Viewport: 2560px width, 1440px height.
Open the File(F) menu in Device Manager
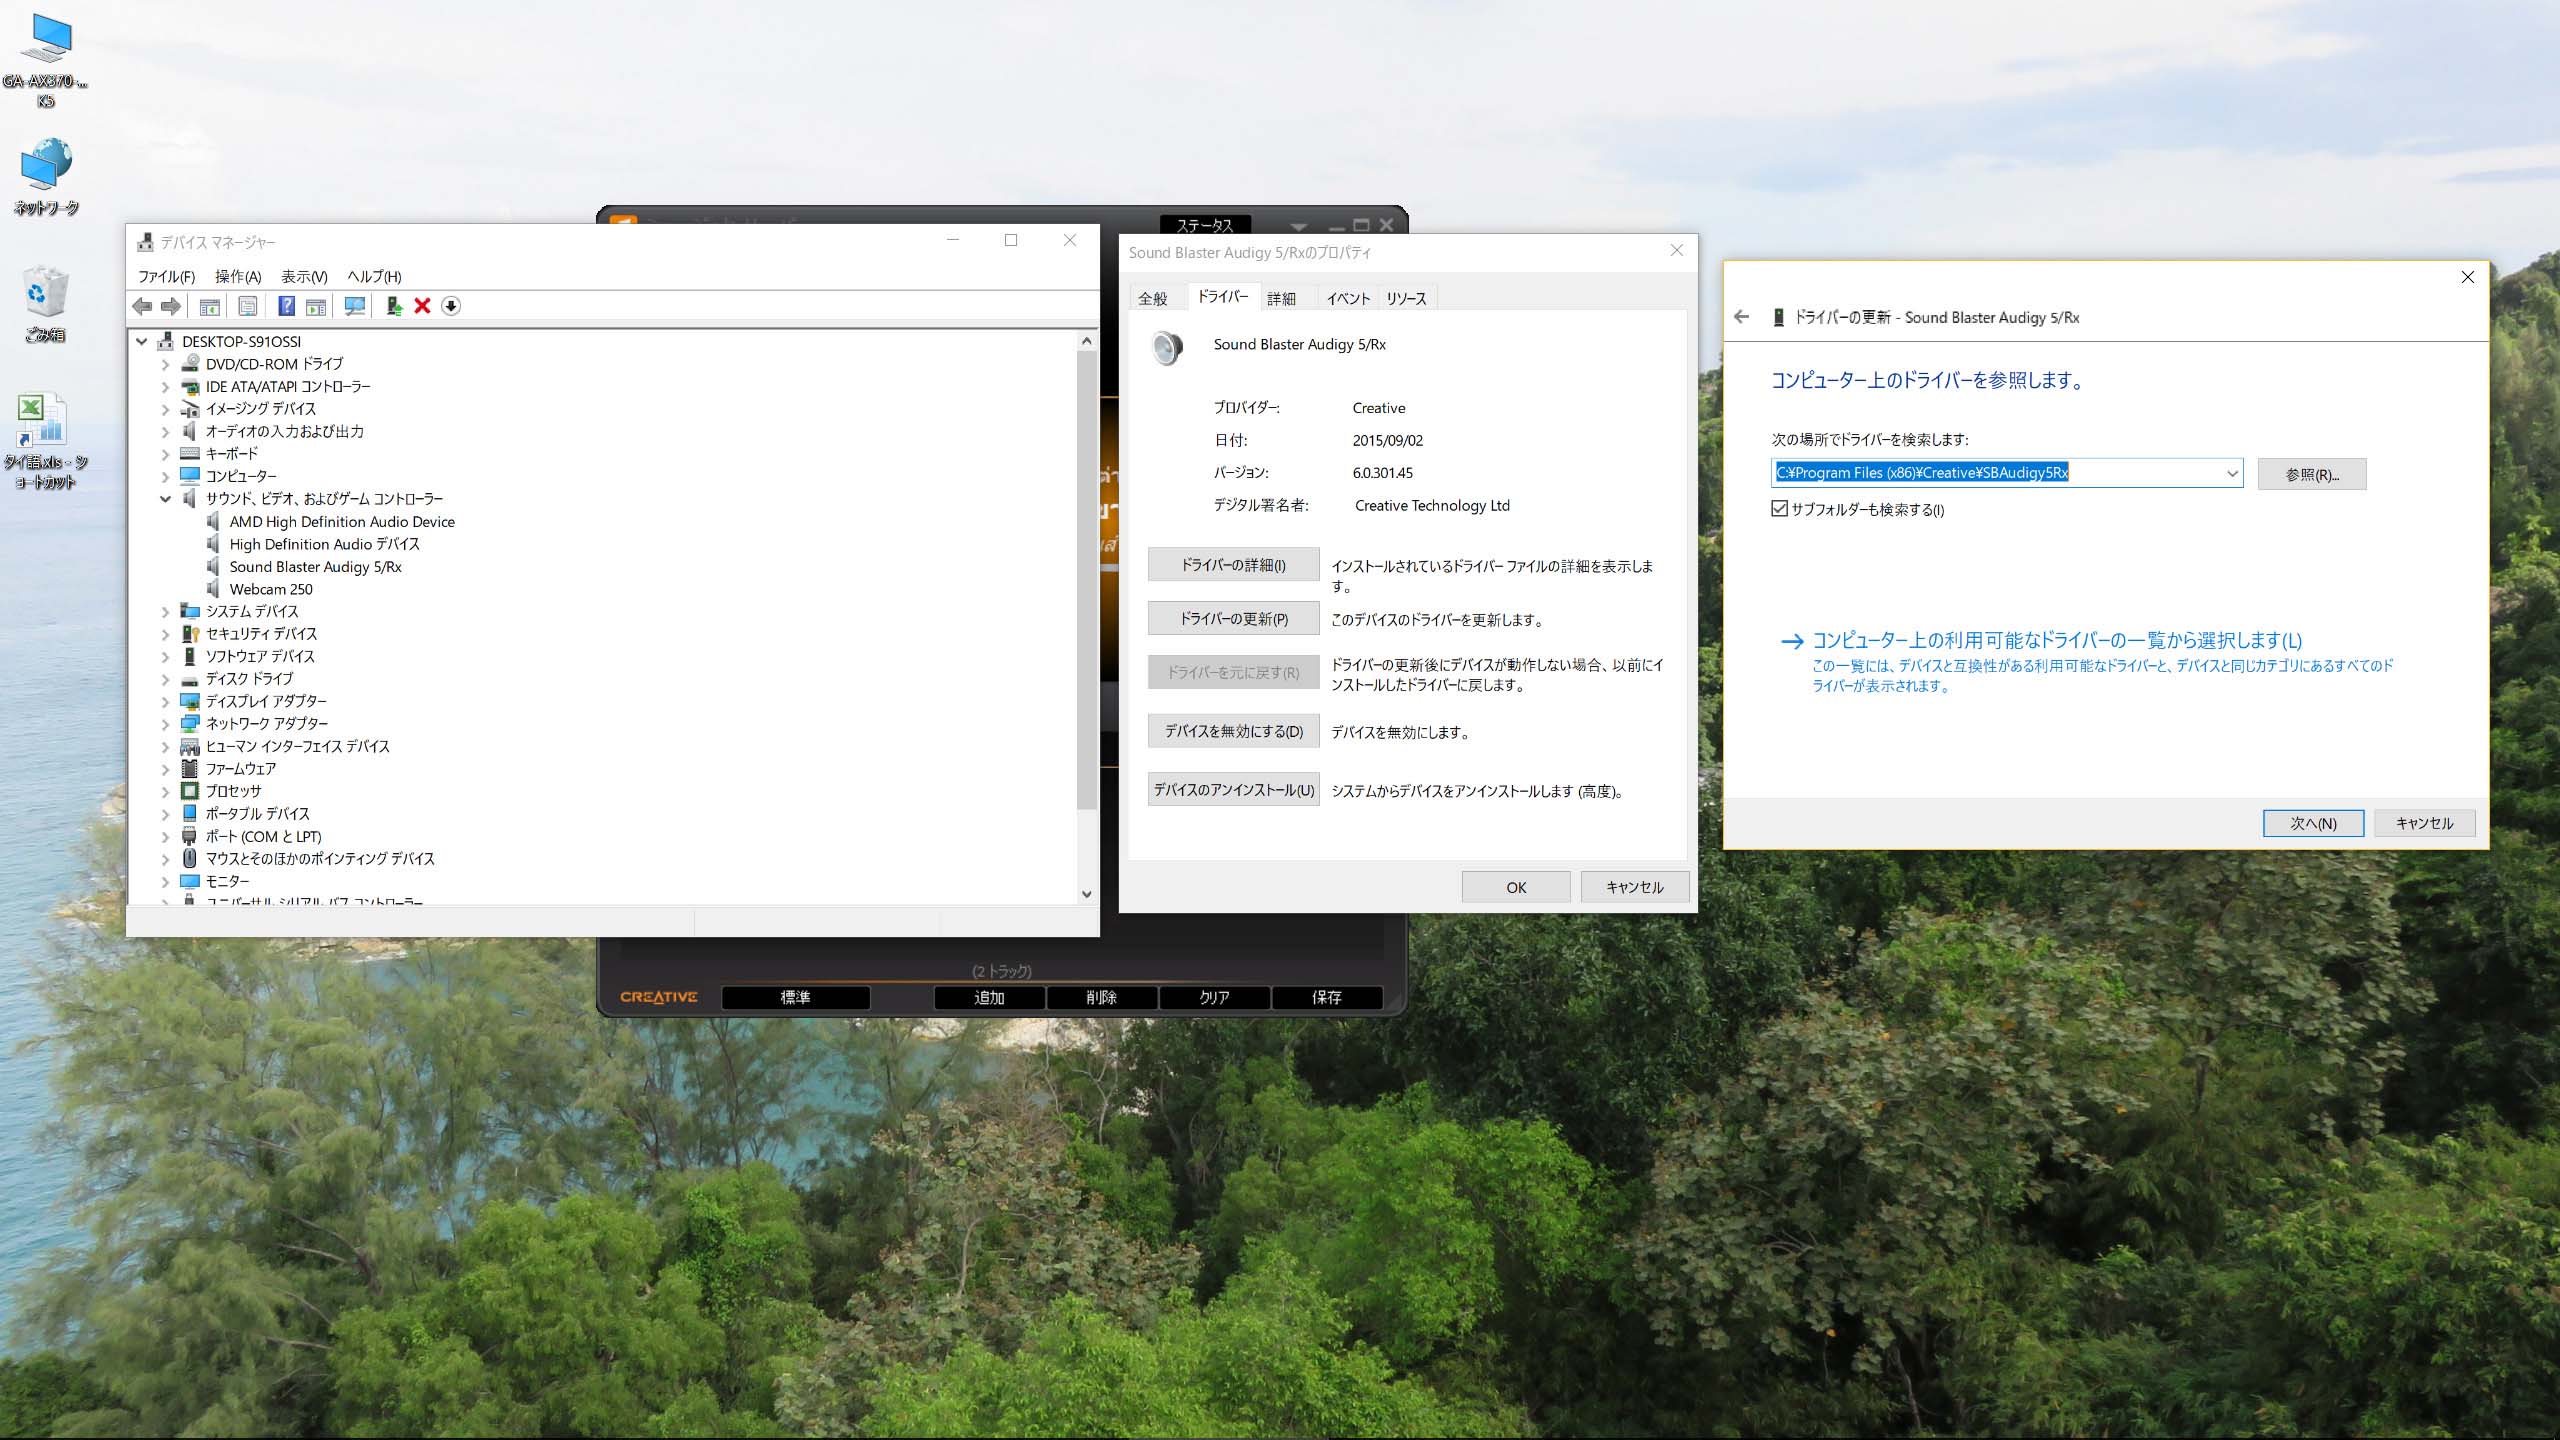tap(166, 277)
